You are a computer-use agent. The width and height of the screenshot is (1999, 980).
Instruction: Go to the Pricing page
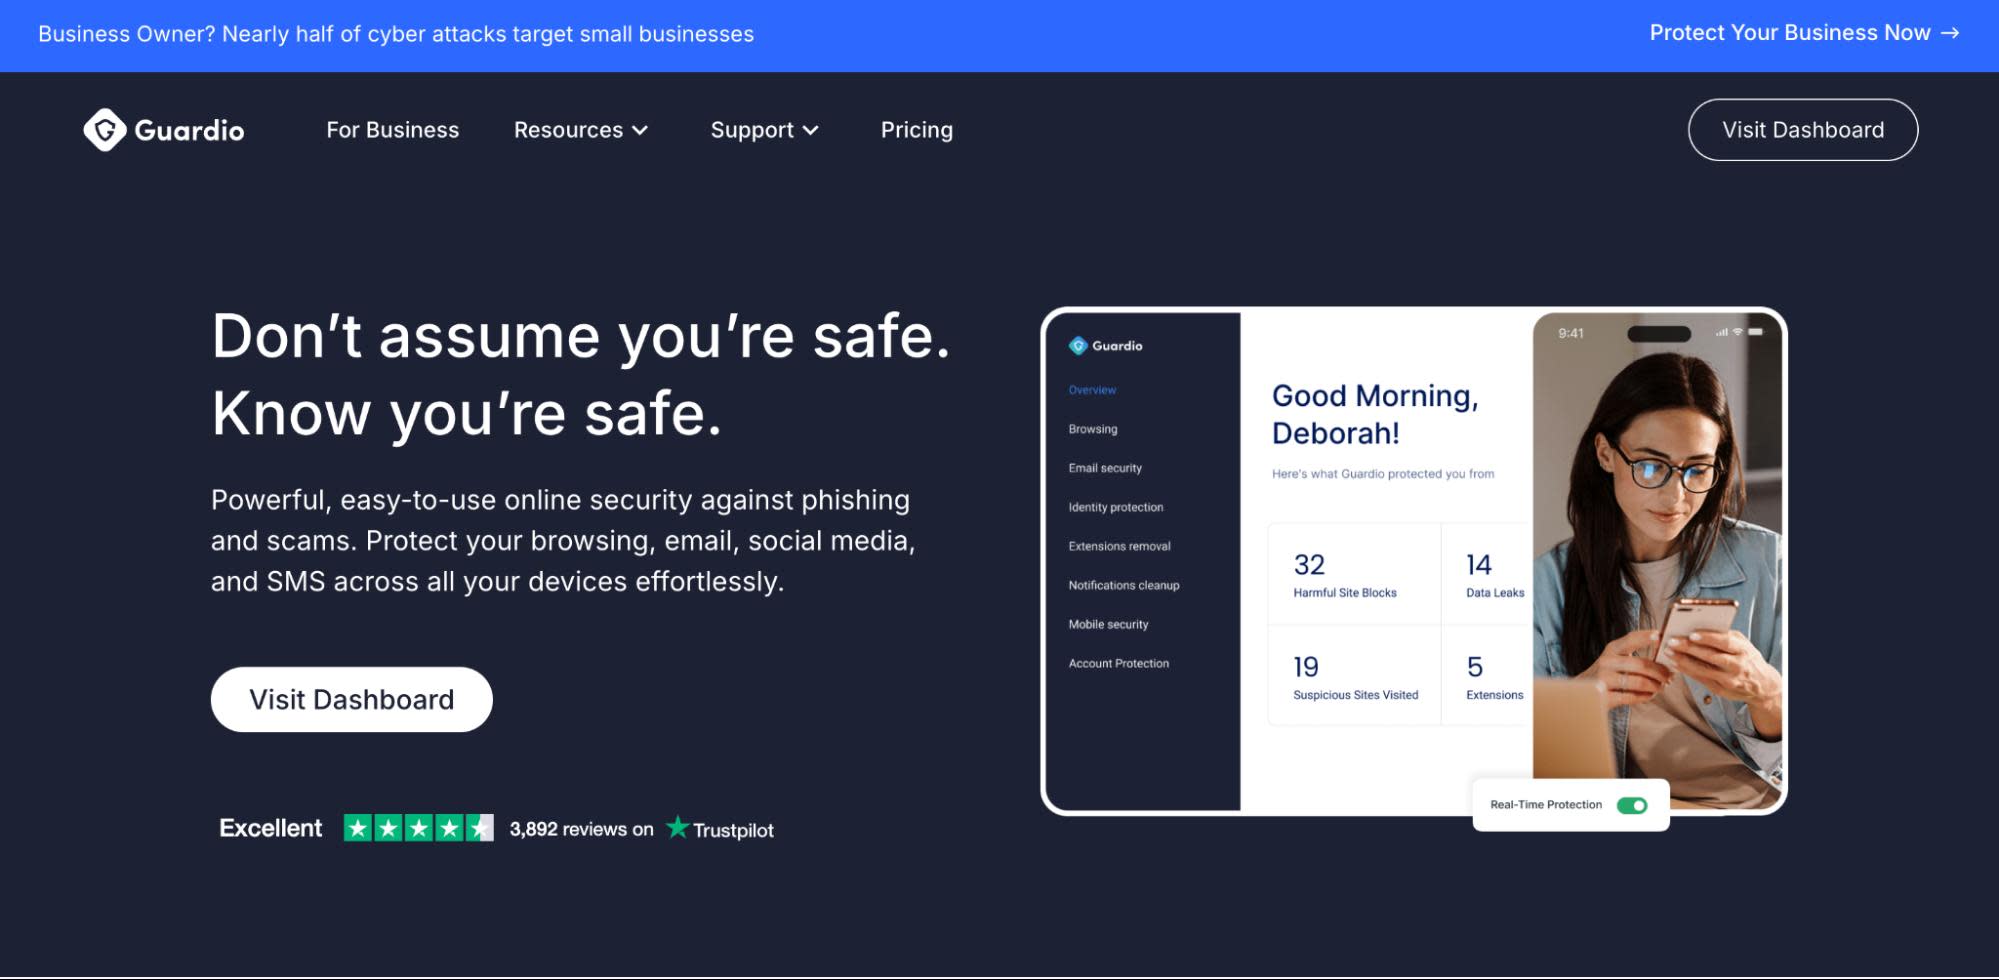(x=916, y=130)
